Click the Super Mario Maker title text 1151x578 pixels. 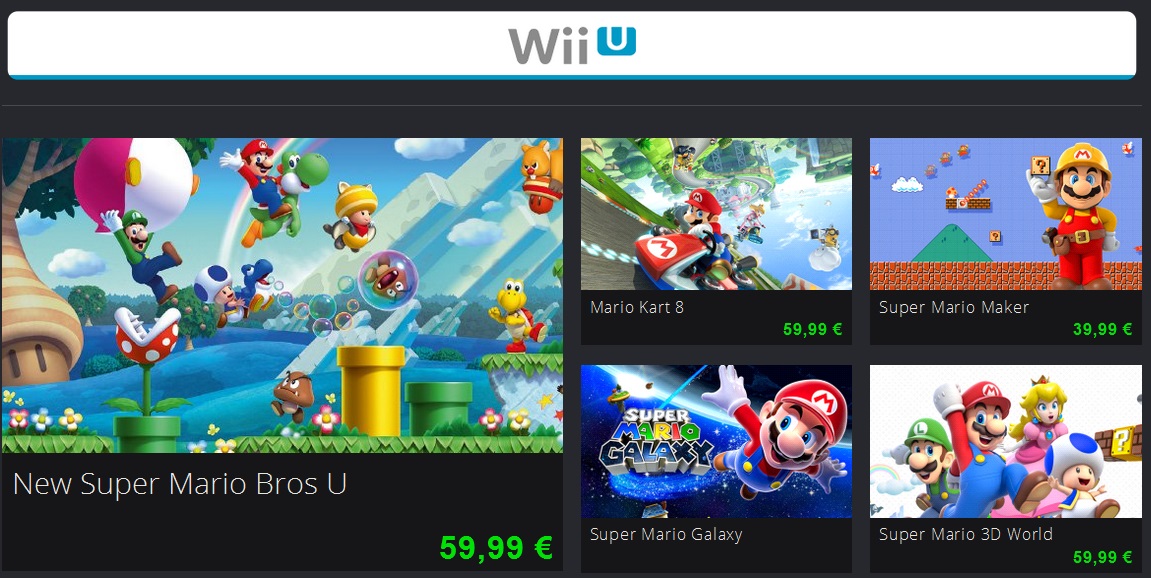click(x=954, y=307)
